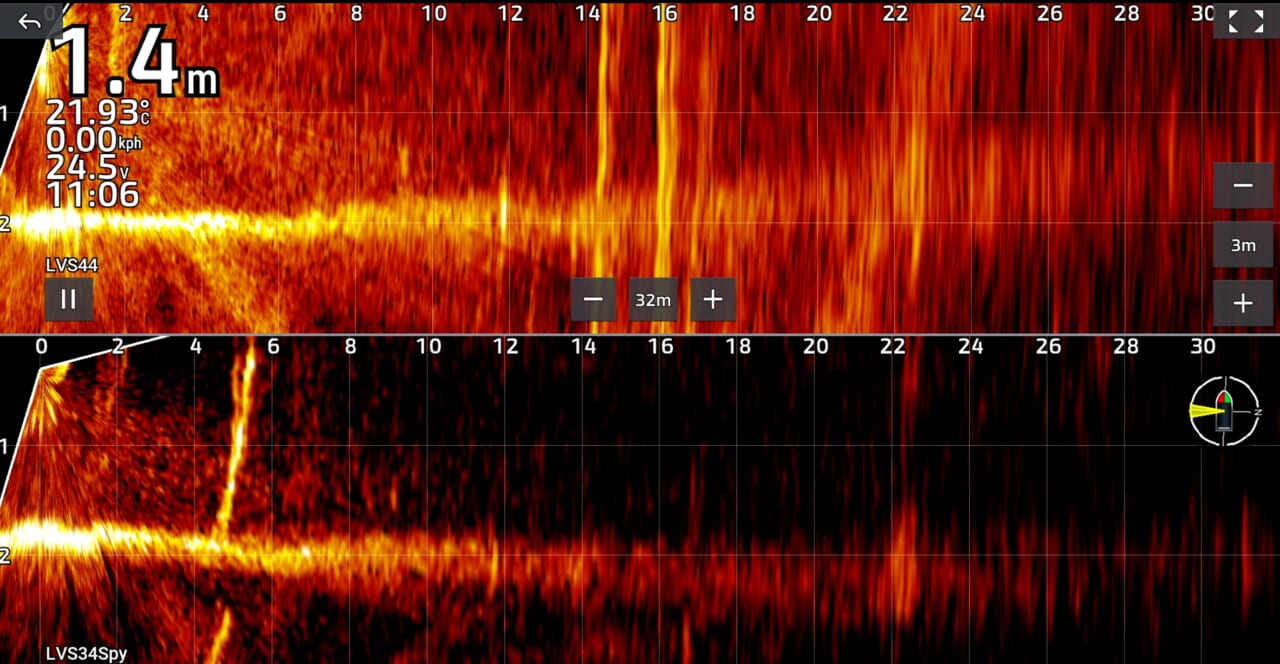Screen dimensions: 1280x664
Task: Open the 32m forward range setting
Action: [x=653, y=299]
